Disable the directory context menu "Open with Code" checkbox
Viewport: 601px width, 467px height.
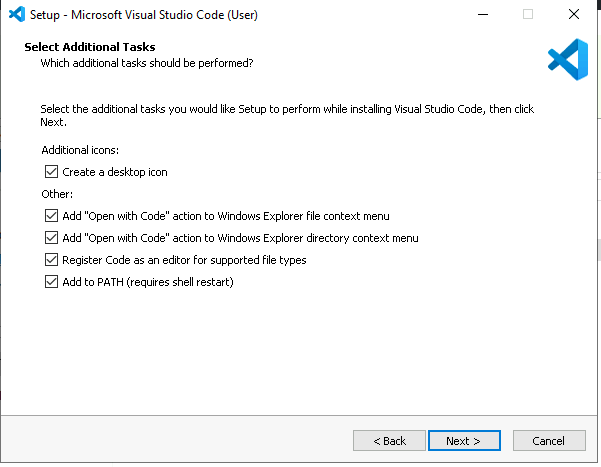click(52, 238)
